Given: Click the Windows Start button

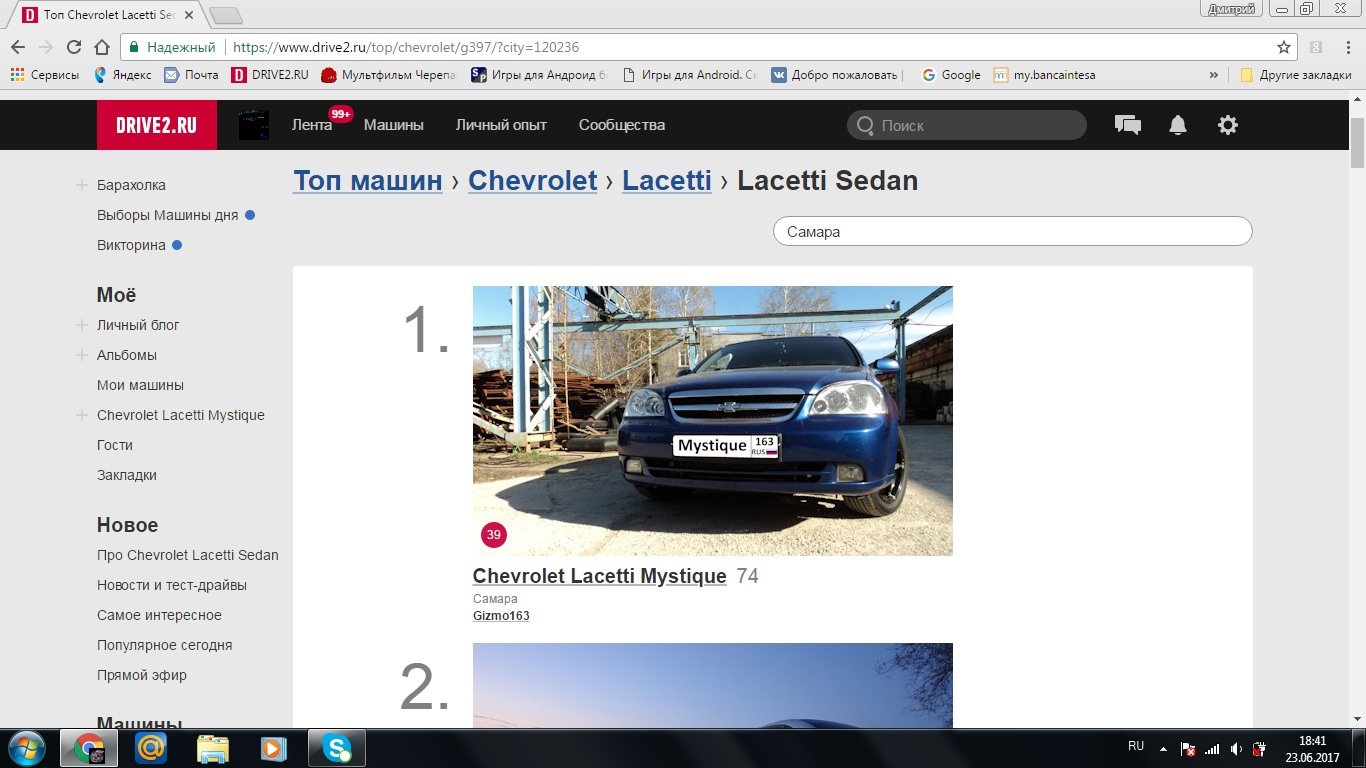Looking at the screenshot, I should tap(26, 748).
